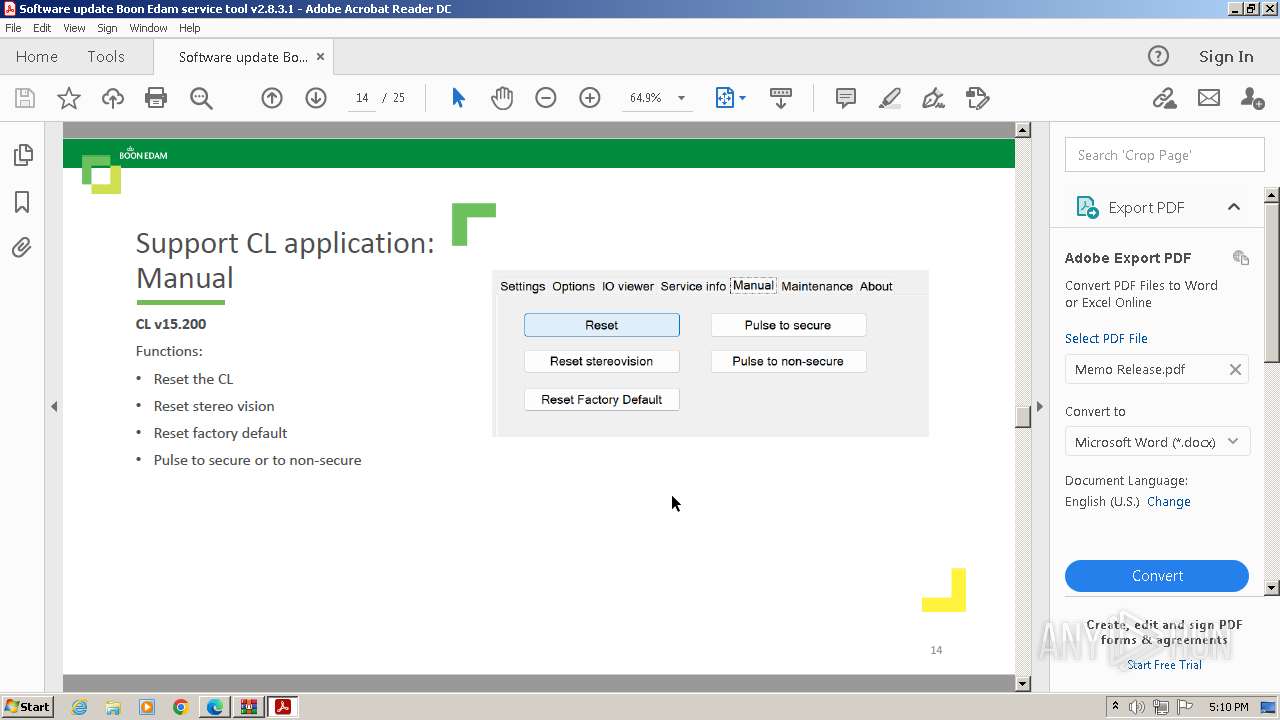Share a link to this file
Viewport: 1280px width, 720px height.
pyautogui.click(x=1164, y=98)
